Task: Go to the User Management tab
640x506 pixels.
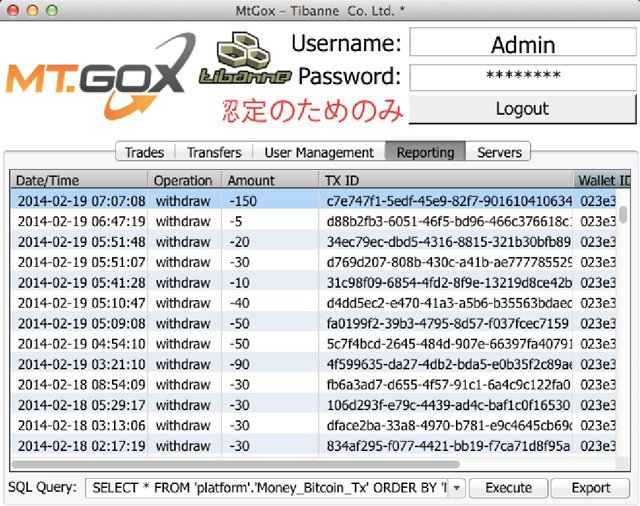Action: [x=319, y=152]
